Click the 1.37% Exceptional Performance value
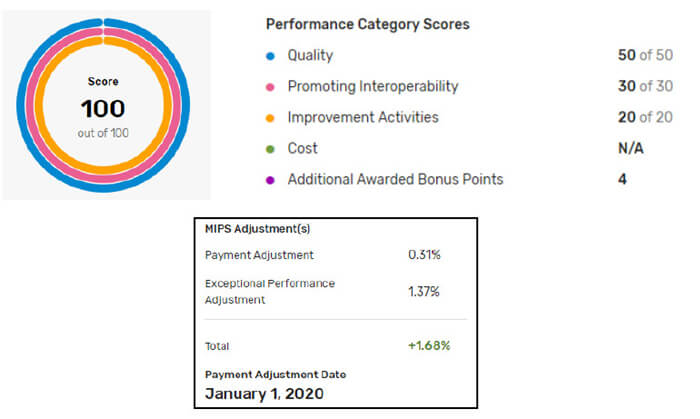Image resolution: width=700 pixels, height=419 pixels. coord(423,291)
